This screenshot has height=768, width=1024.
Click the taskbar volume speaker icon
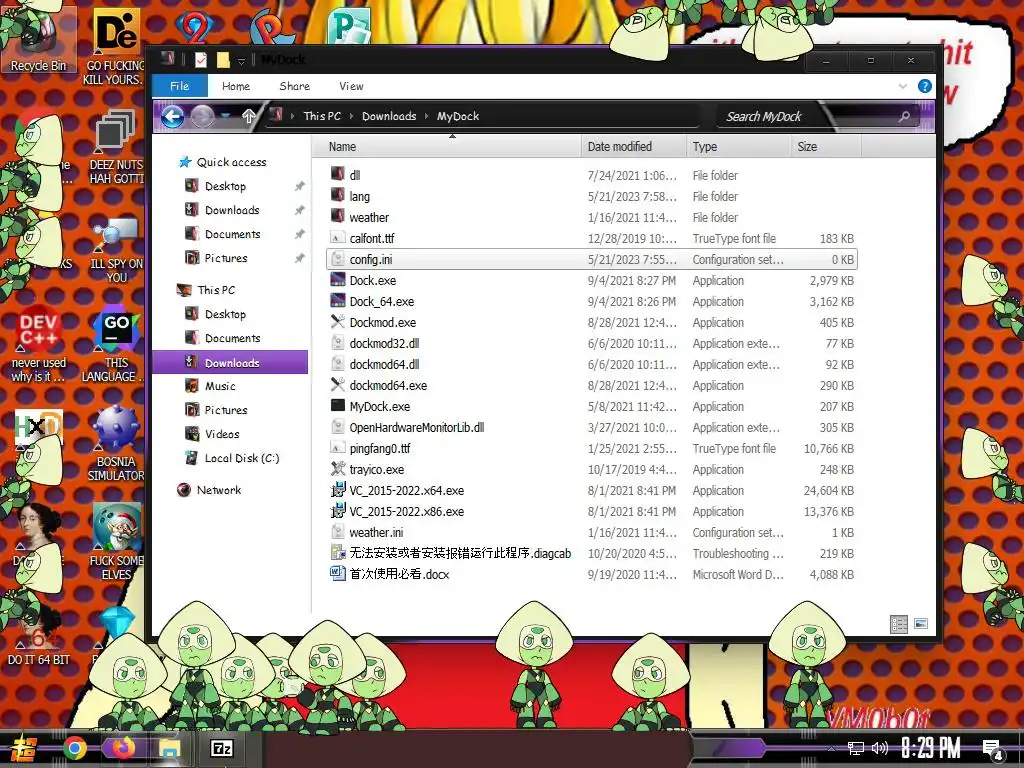pyautogui.click(x=880, y=748)
